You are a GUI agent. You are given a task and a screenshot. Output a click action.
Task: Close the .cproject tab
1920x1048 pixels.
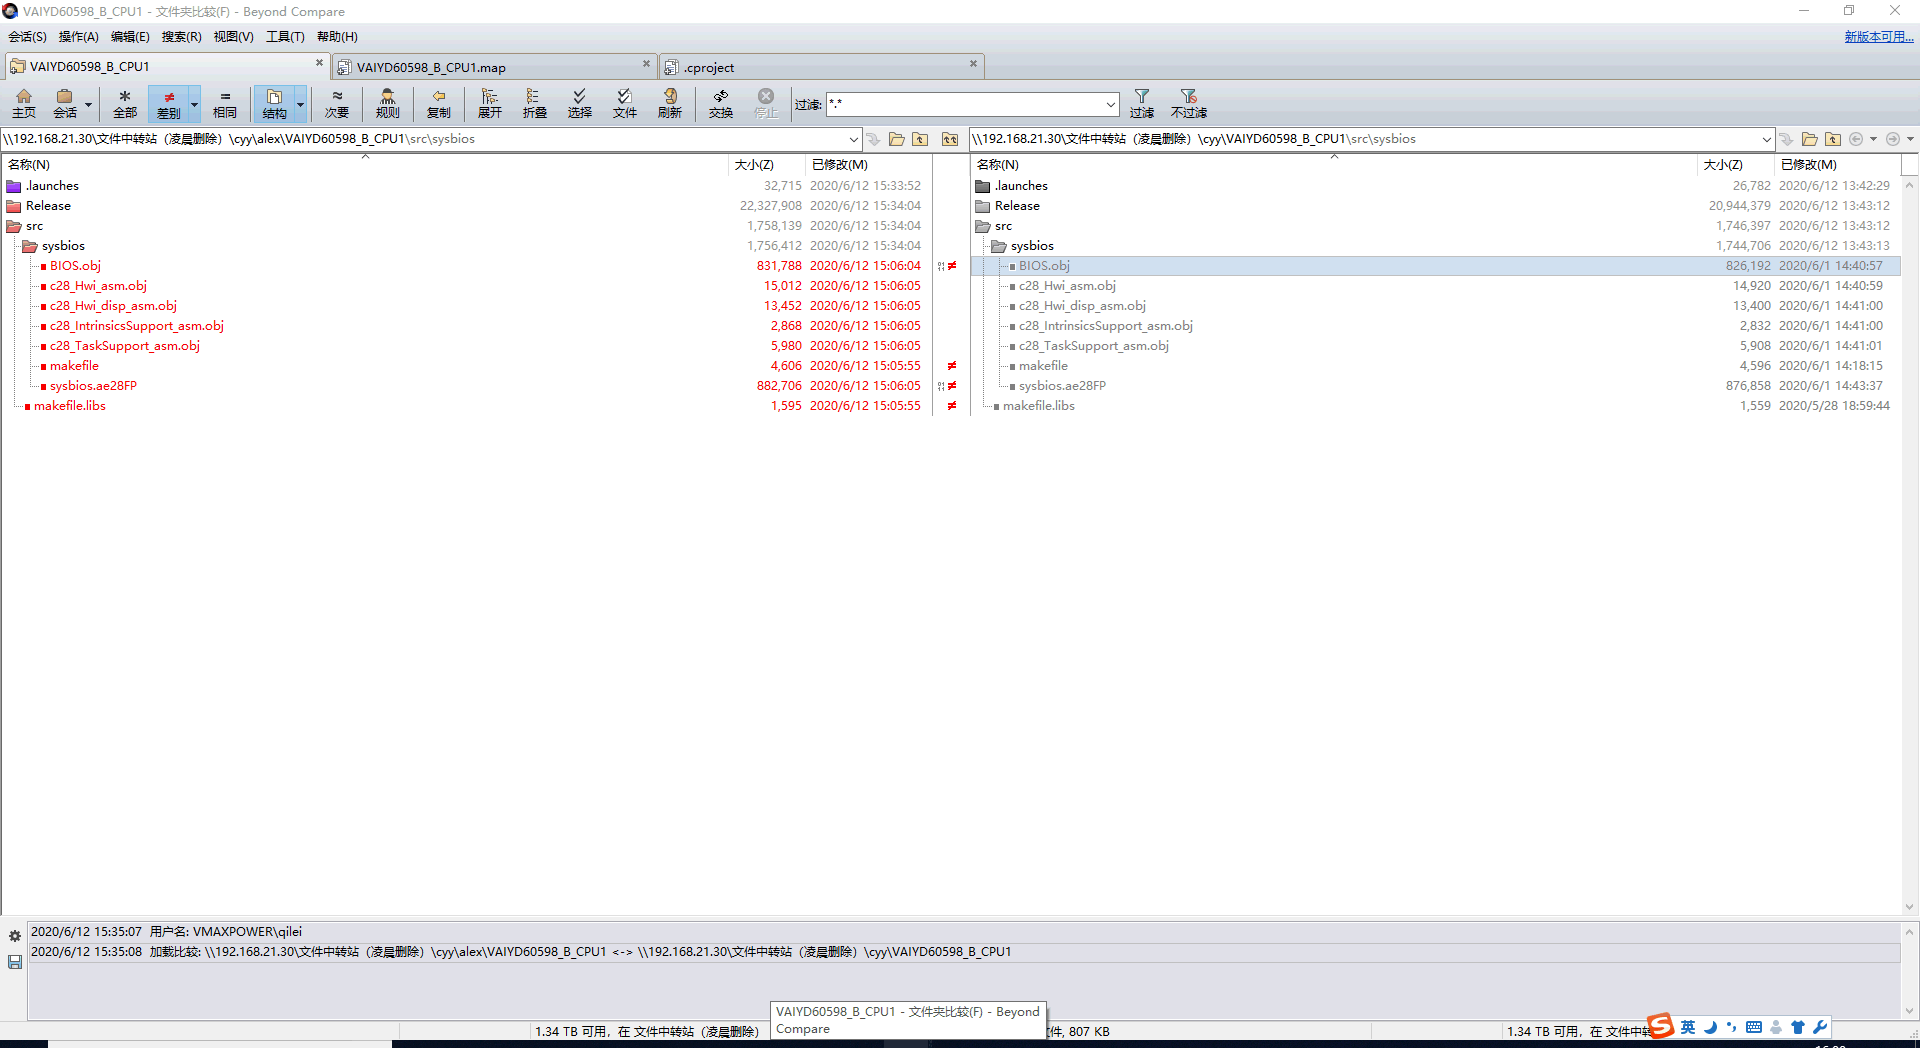pos(973,64)
